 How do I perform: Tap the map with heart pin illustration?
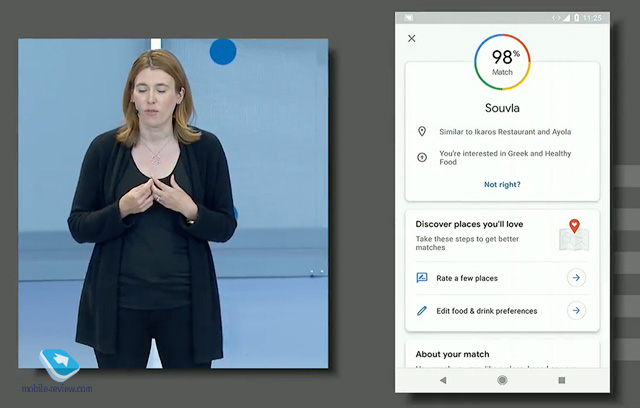(574, 235)
